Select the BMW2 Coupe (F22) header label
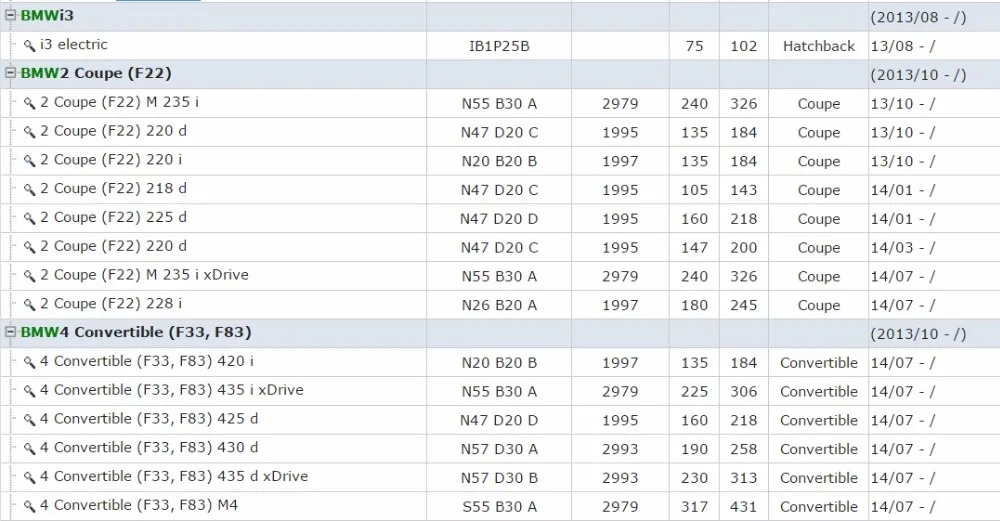The image size is (1000, 521). [96, 73]
